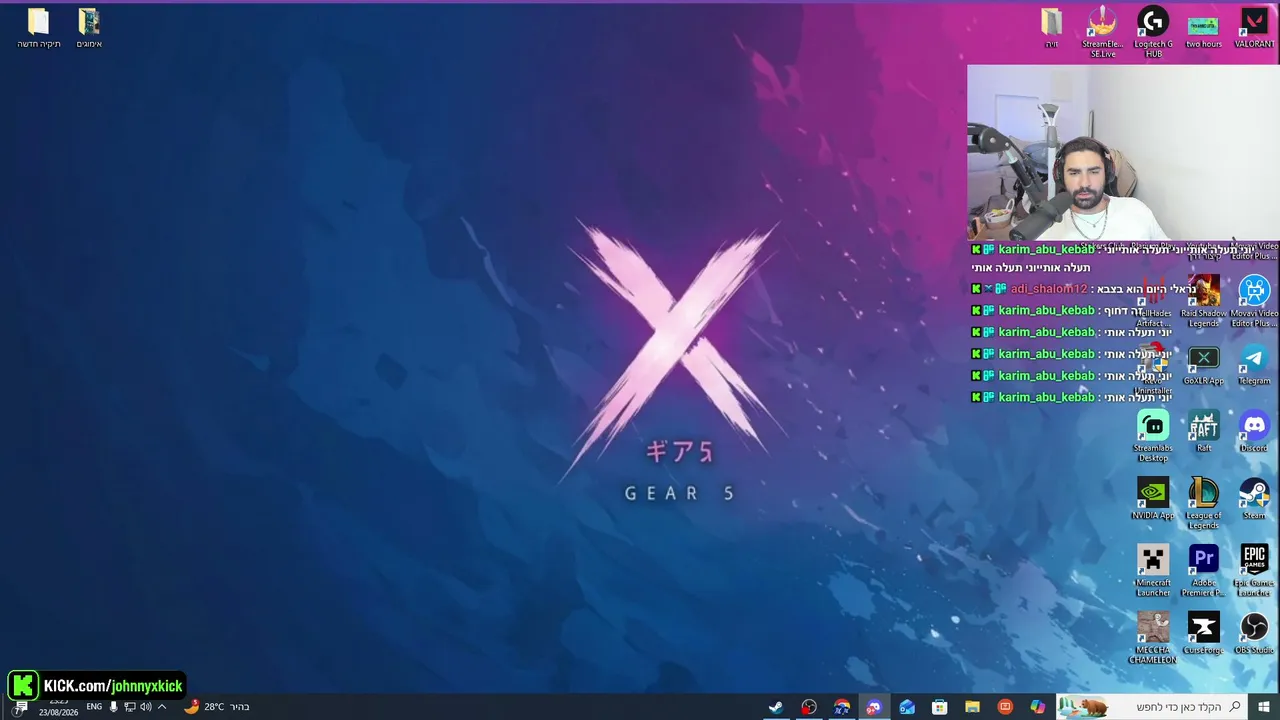Select the MECCHA CHAMELEON desktop icon
This screenshot has width=1280, height=720.
point(1153,638)
